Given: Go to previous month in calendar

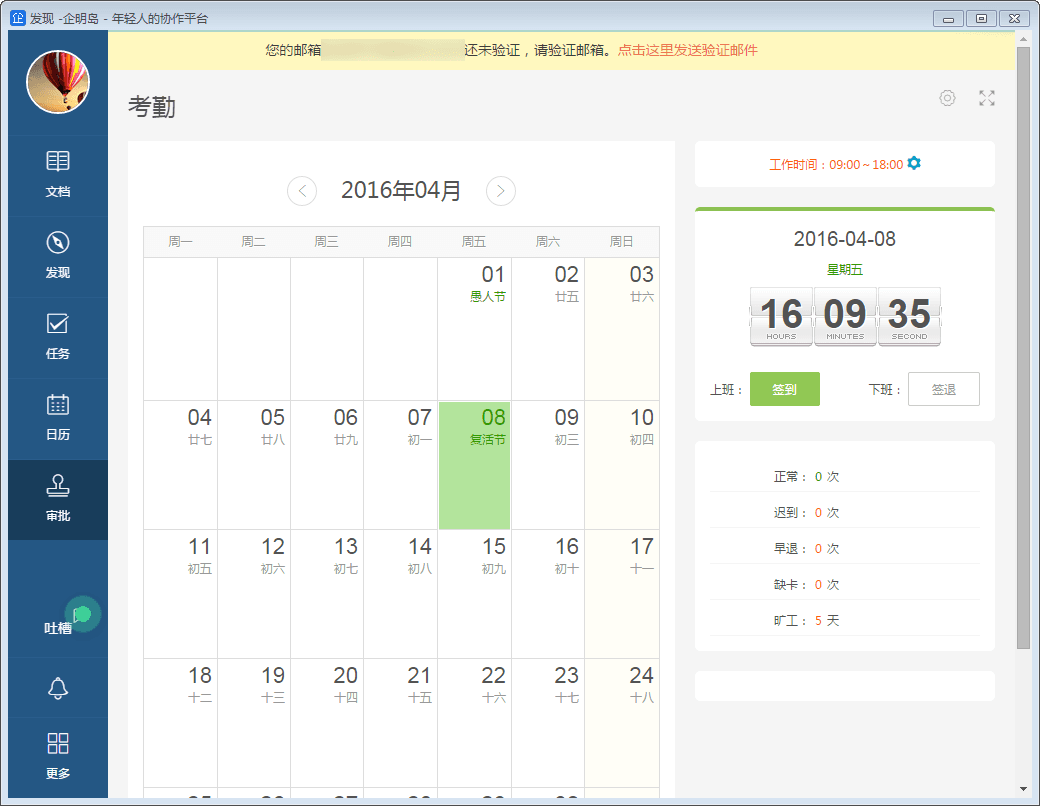Looking at the screenshot, I should (302, 191).
